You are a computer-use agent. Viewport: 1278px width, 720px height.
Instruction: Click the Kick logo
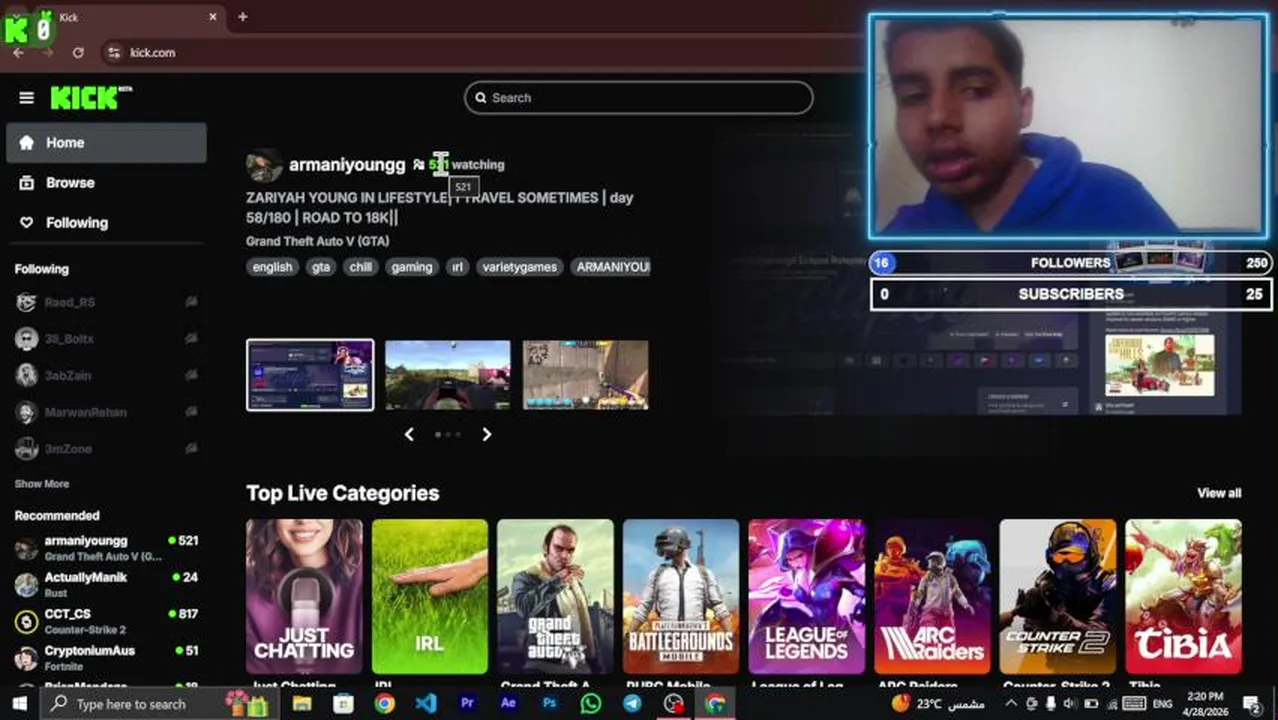(x=90, y=97)
